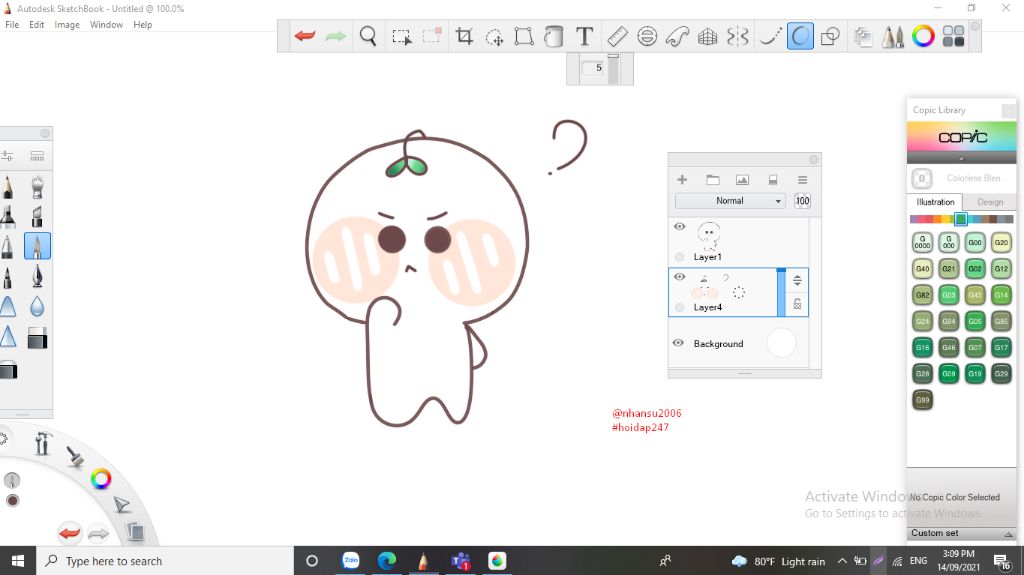
Task: Click the Background layer color circle
Action: click(x=781, y=343)
